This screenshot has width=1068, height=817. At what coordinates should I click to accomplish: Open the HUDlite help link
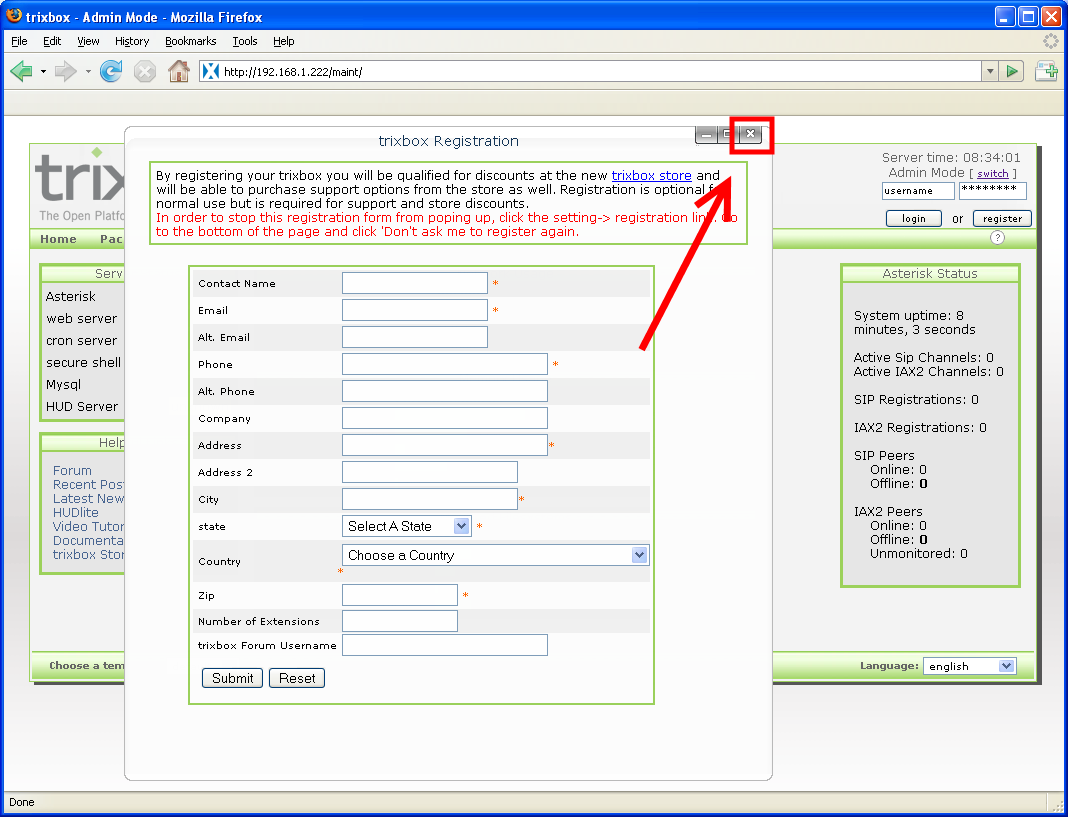[x=76, y=512]
